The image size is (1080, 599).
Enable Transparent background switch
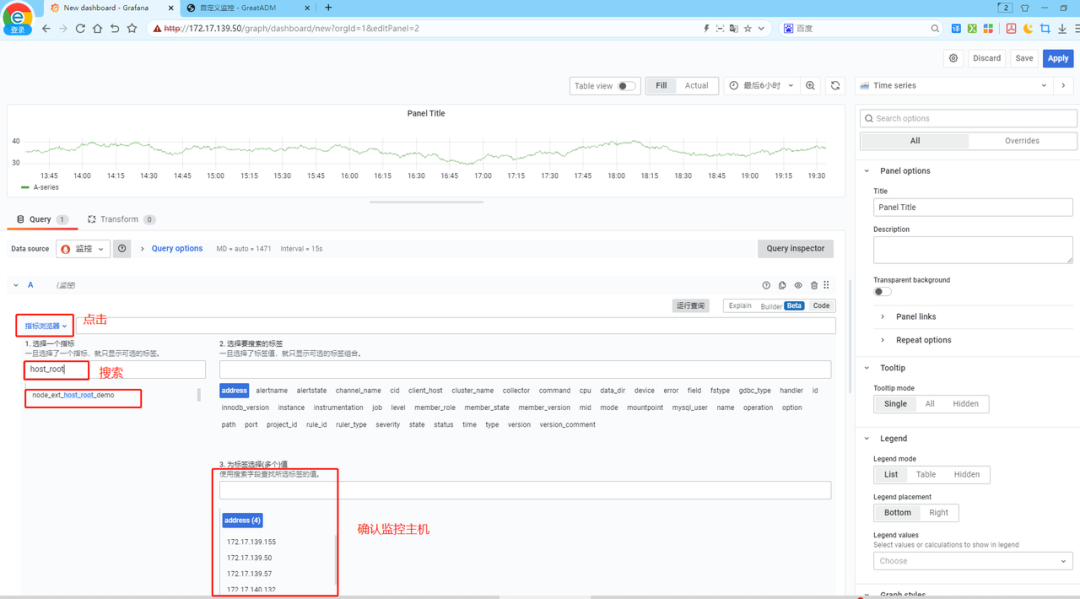[882, 292]
